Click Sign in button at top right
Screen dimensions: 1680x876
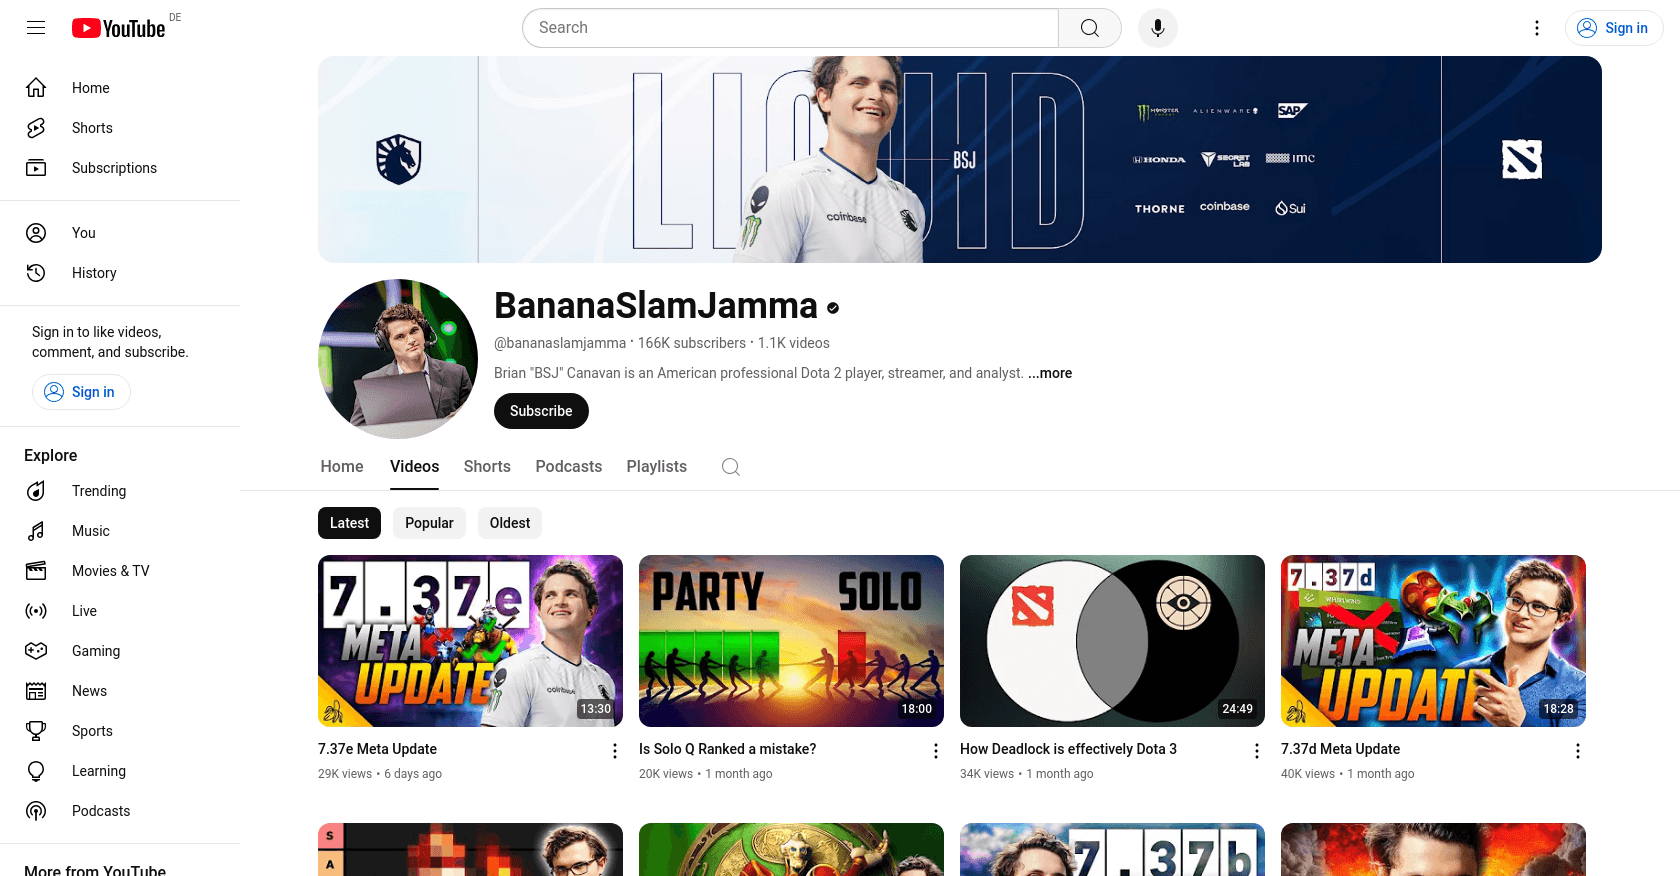pyautogui.click(x=1613, y=28)
